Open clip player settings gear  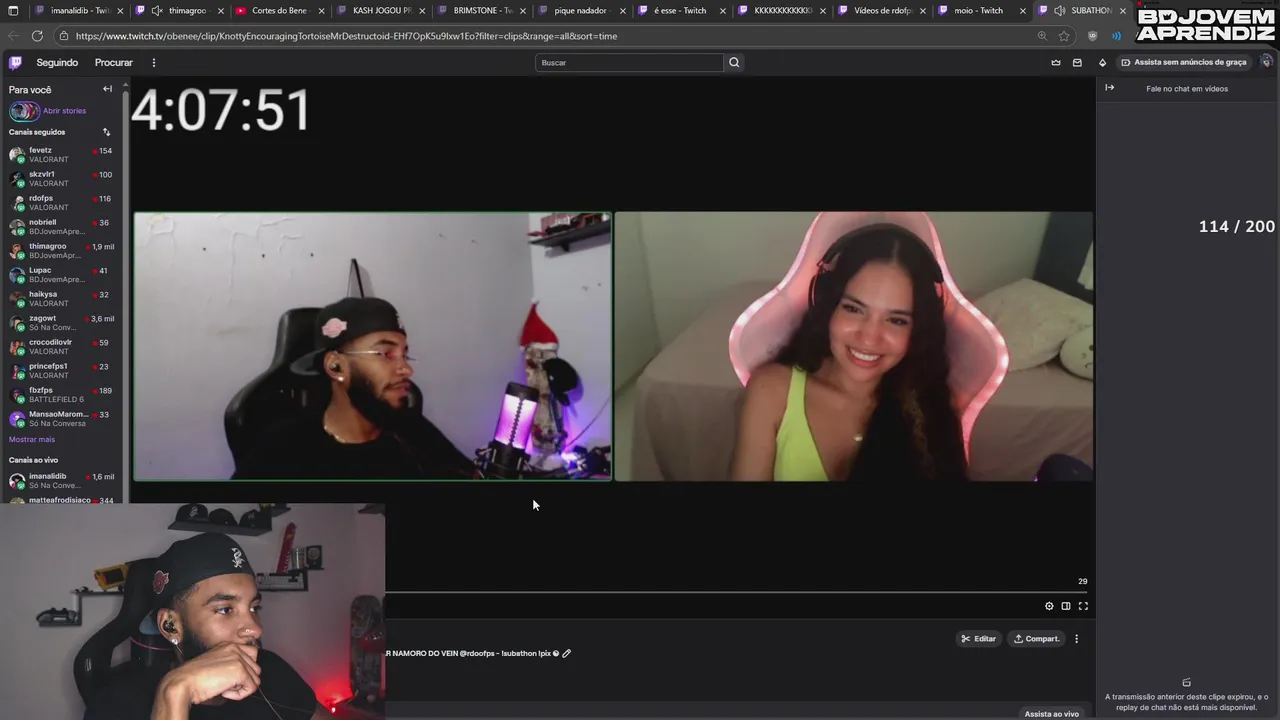click(x=1049, y=606)
